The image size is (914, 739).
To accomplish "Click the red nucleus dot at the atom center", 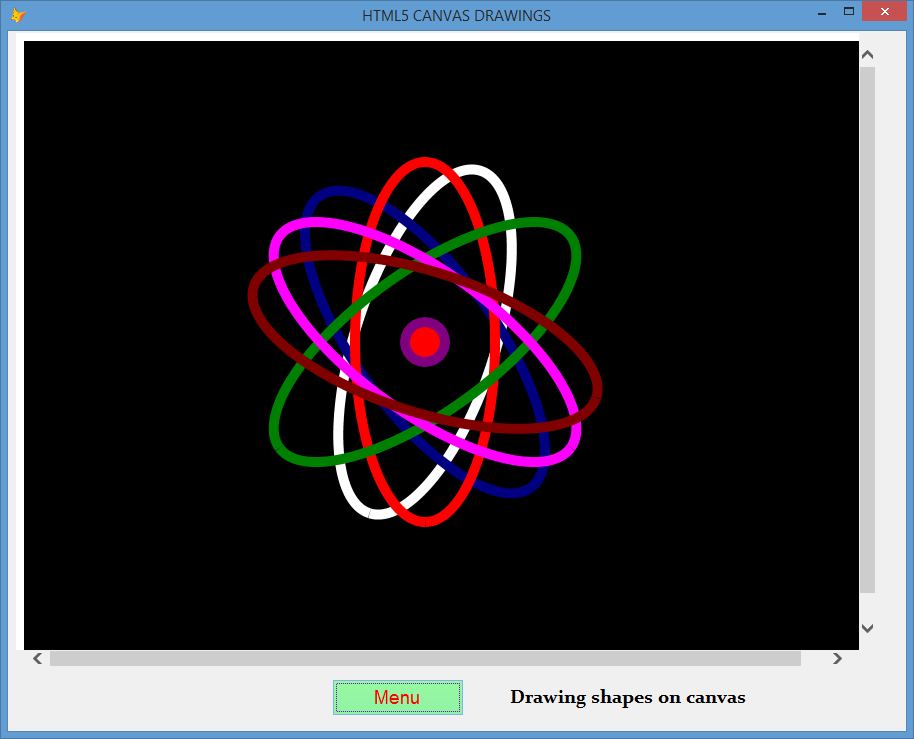I will pos(425,341).
